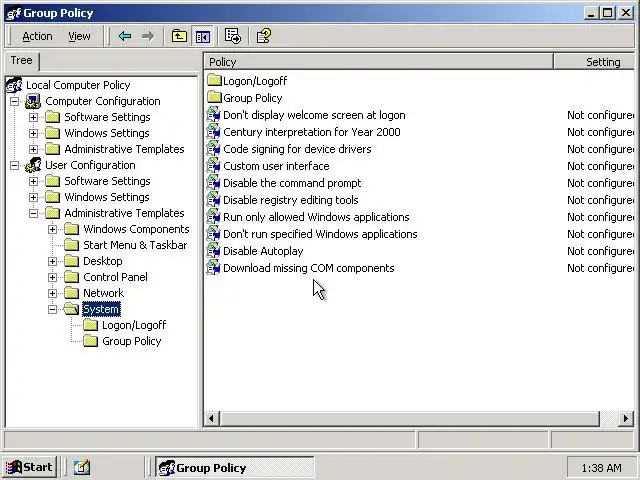
Task: Collapse Administrative Templates under User Configuration
Action: (x=33, y=213)
